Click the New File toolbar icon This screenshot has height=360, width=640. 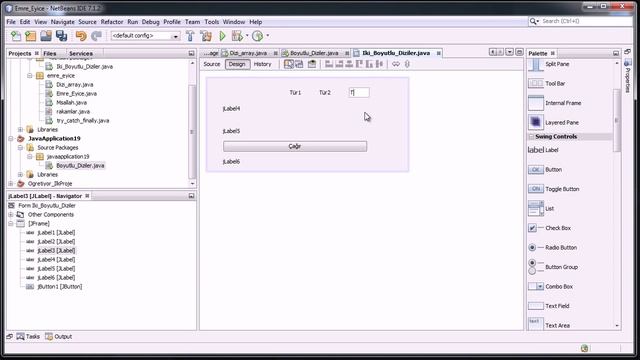click(16, 36)
